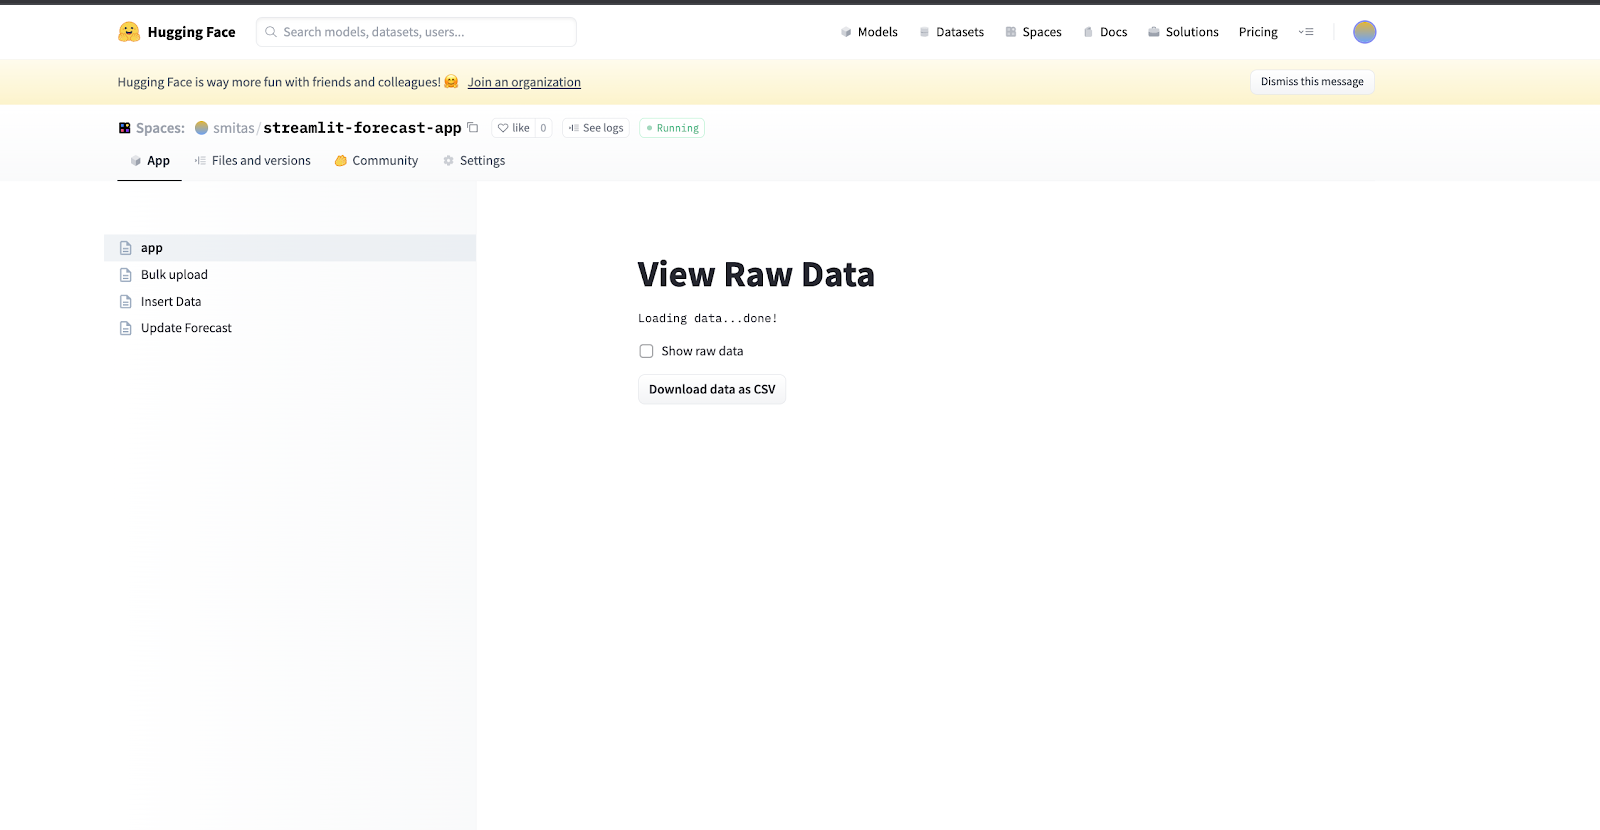The image size is (1600, 830).
Task: Click the Spaces grid icon beside Spaces label
Action: [125, 128]
